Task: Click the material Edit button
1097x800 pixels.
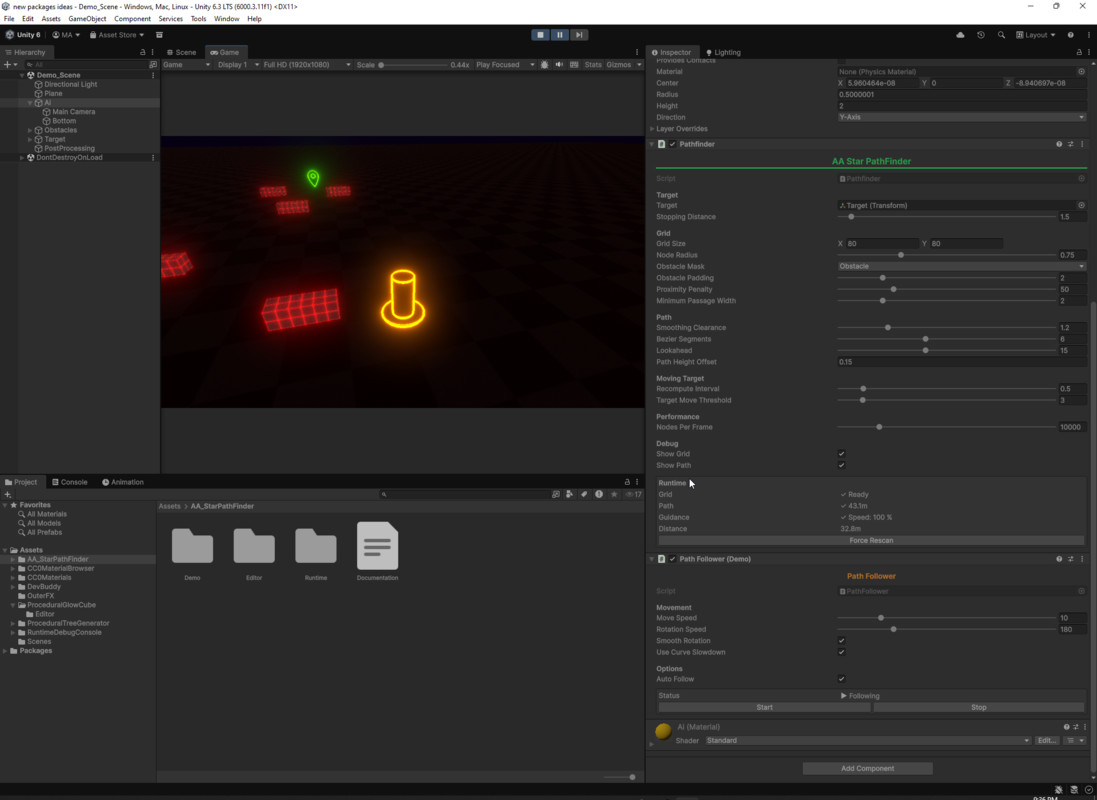Action: 1047,741
